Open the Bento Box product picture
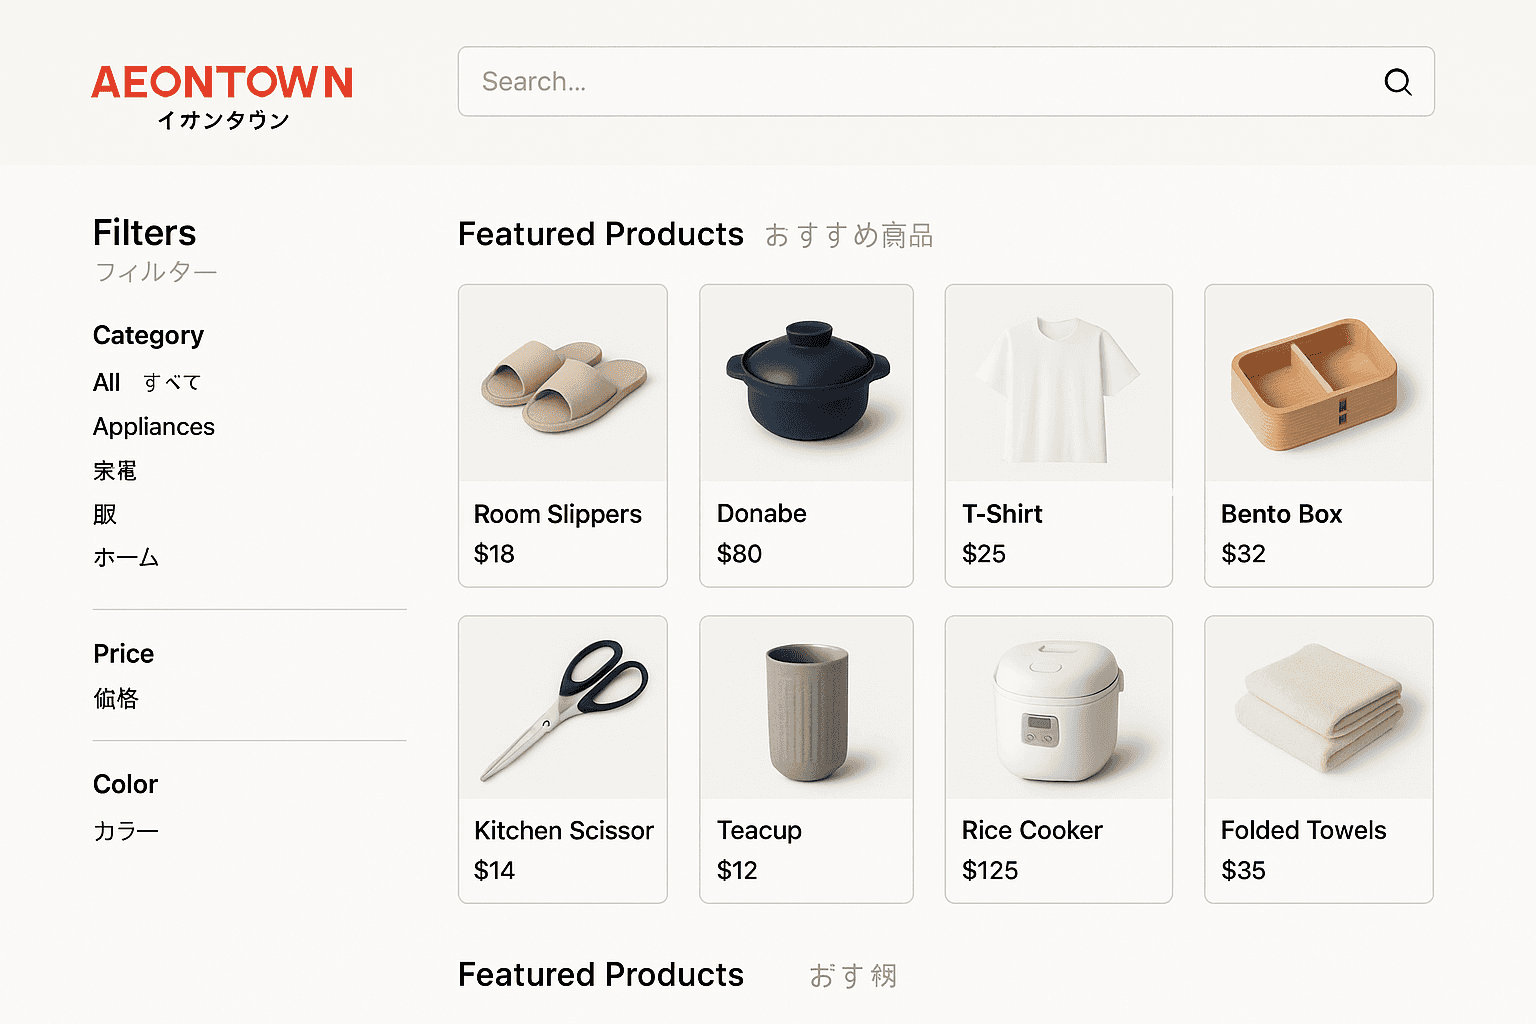The width and height of the screenshot is (1536, 1024). (x=1319, y=383)
